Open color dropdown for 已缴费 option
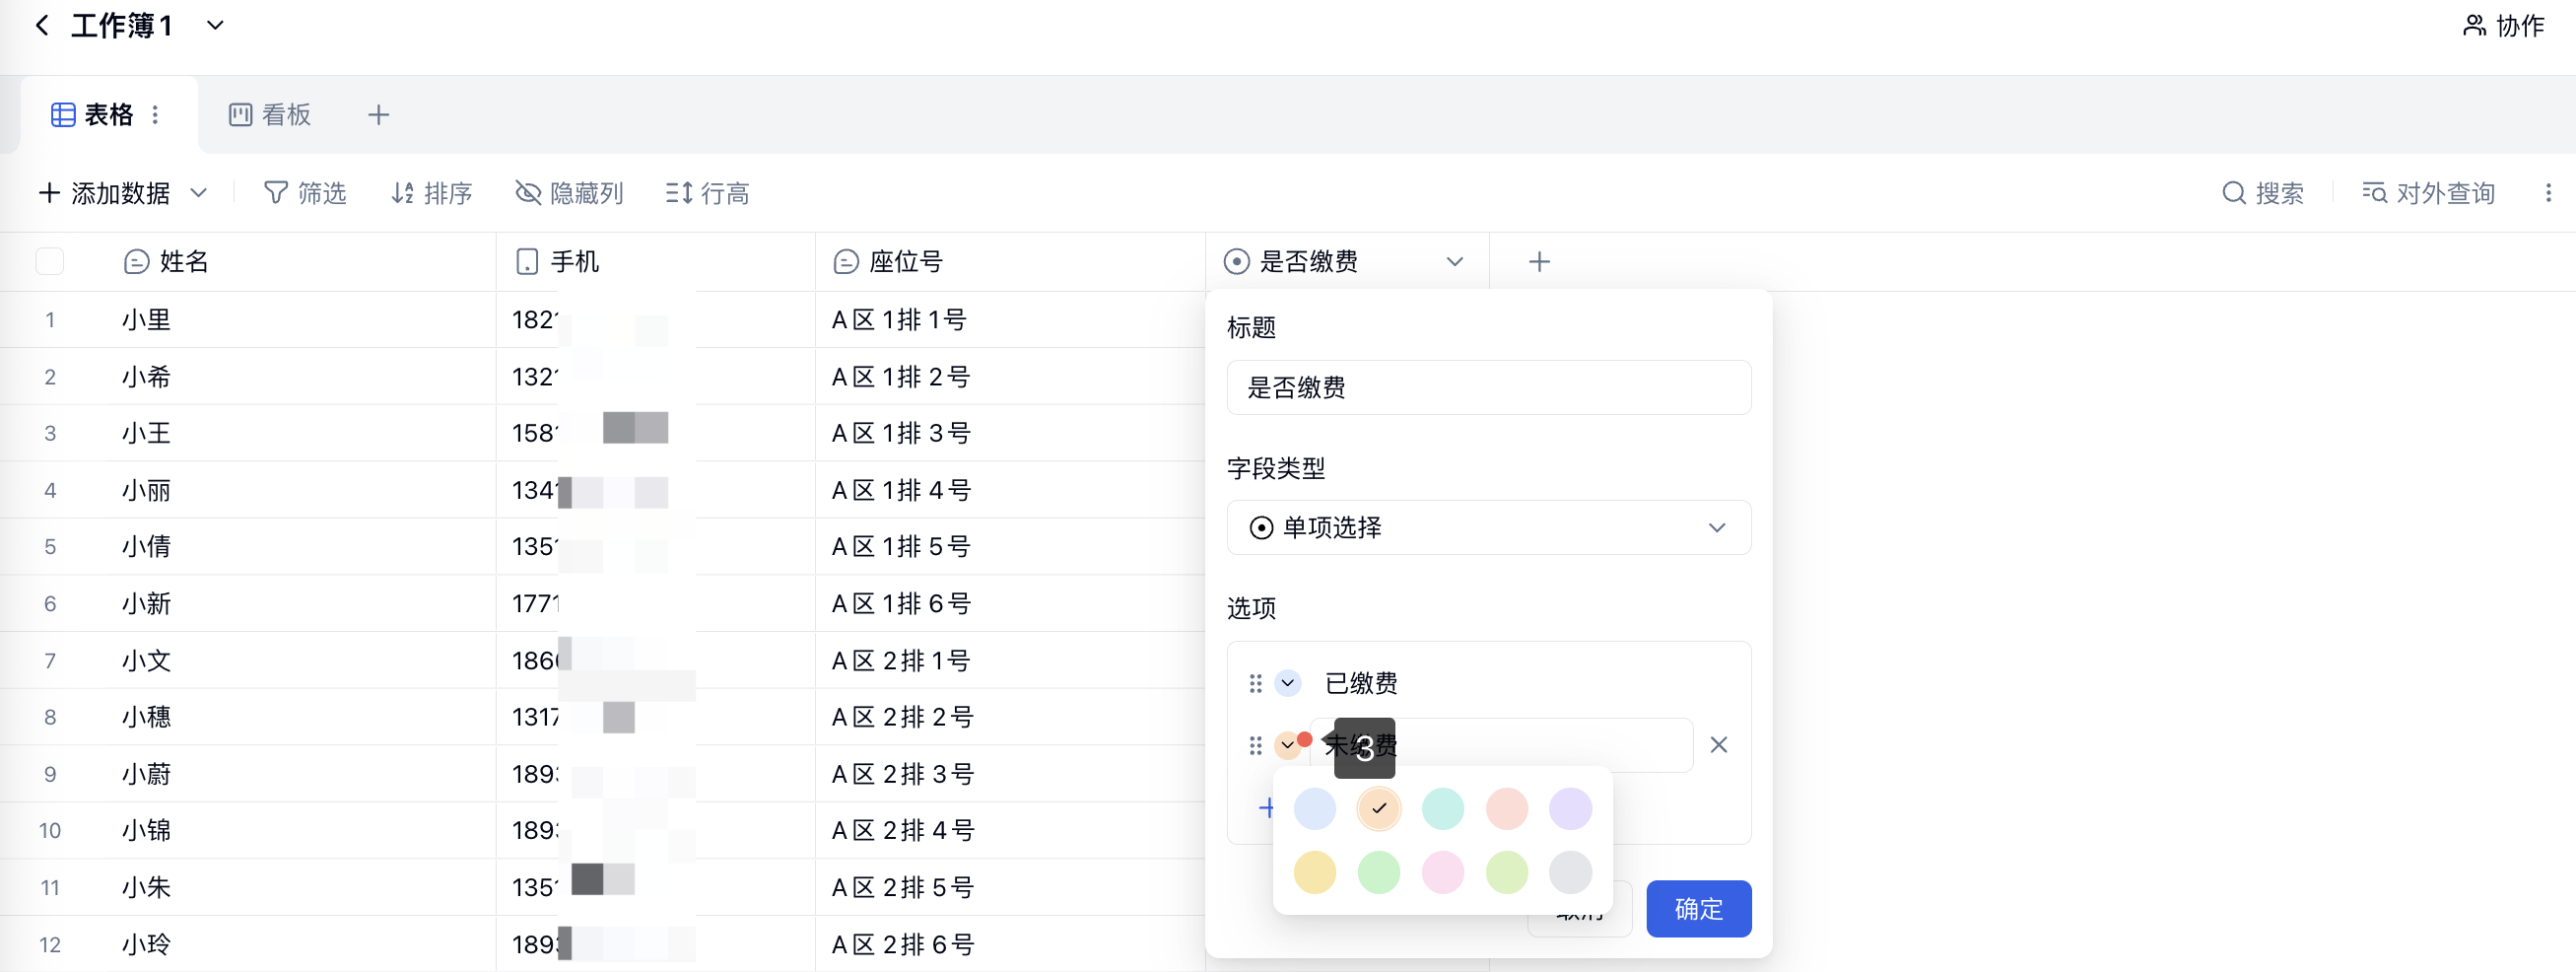The height and width of the screenshot is (972, 2576). pyautogui.click(x=1288, y=683)
